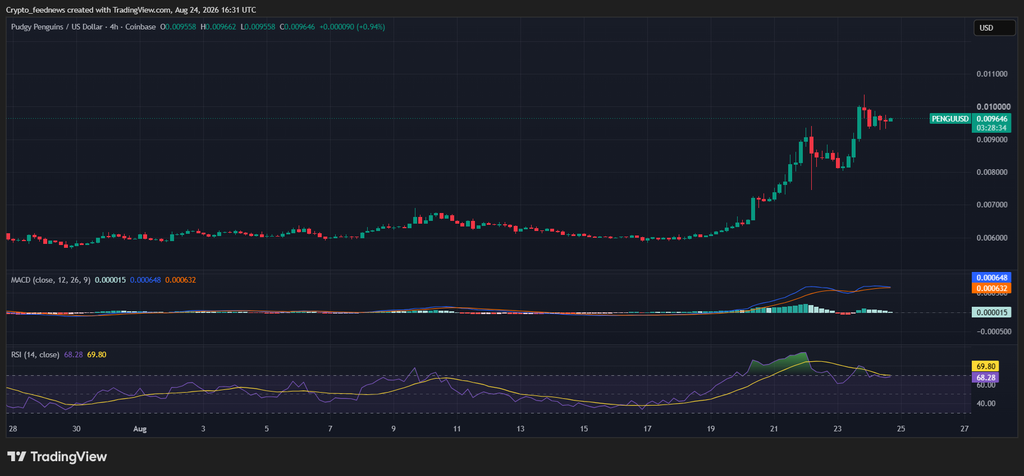This screenshot has width=1024, height=476.
Task: Click the 0.010000 price scale label
Action: tap(993, 106)
